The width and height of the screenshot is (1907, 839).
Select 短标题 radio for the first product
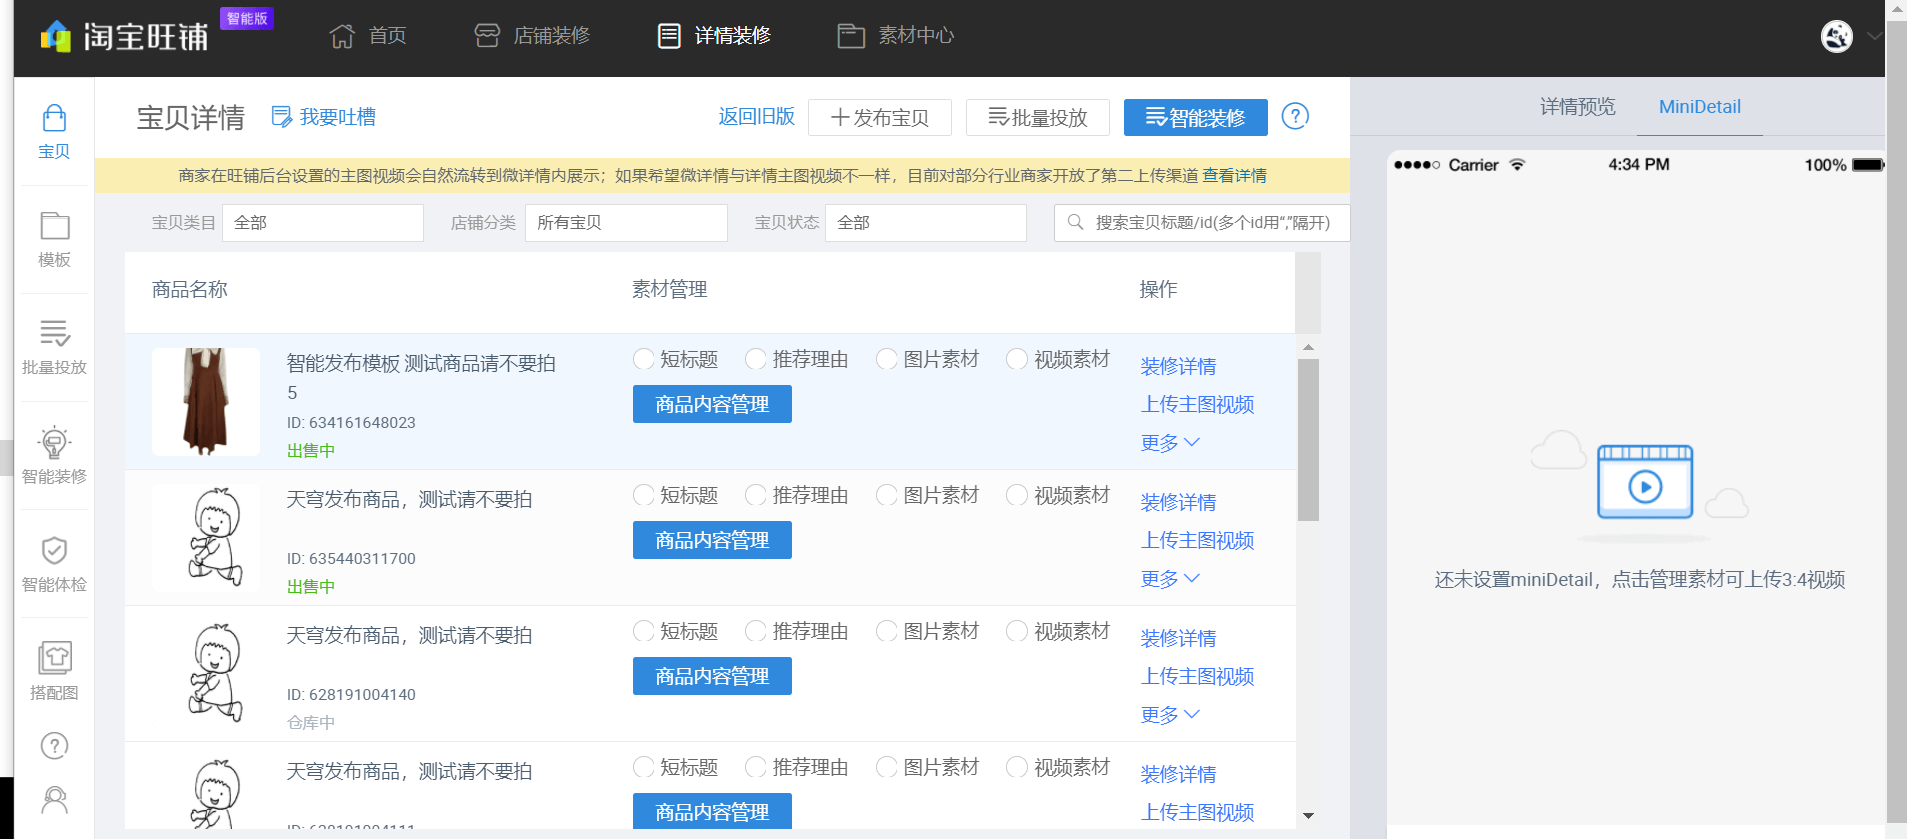click(644, 359)
